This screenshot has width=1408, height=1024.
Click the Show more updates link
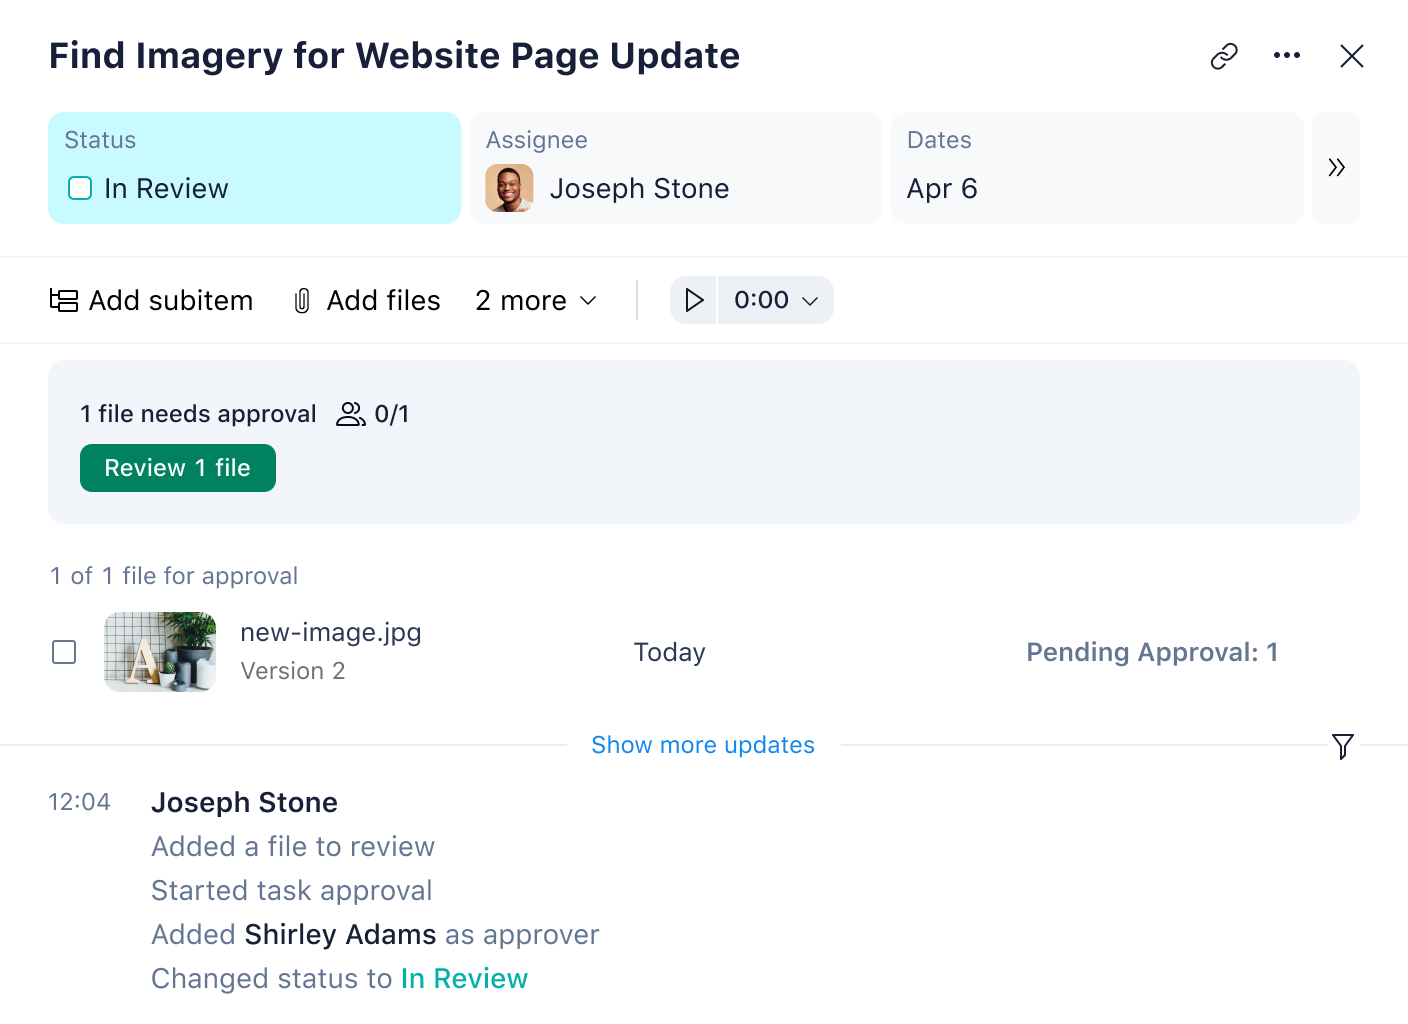[703, 745]
